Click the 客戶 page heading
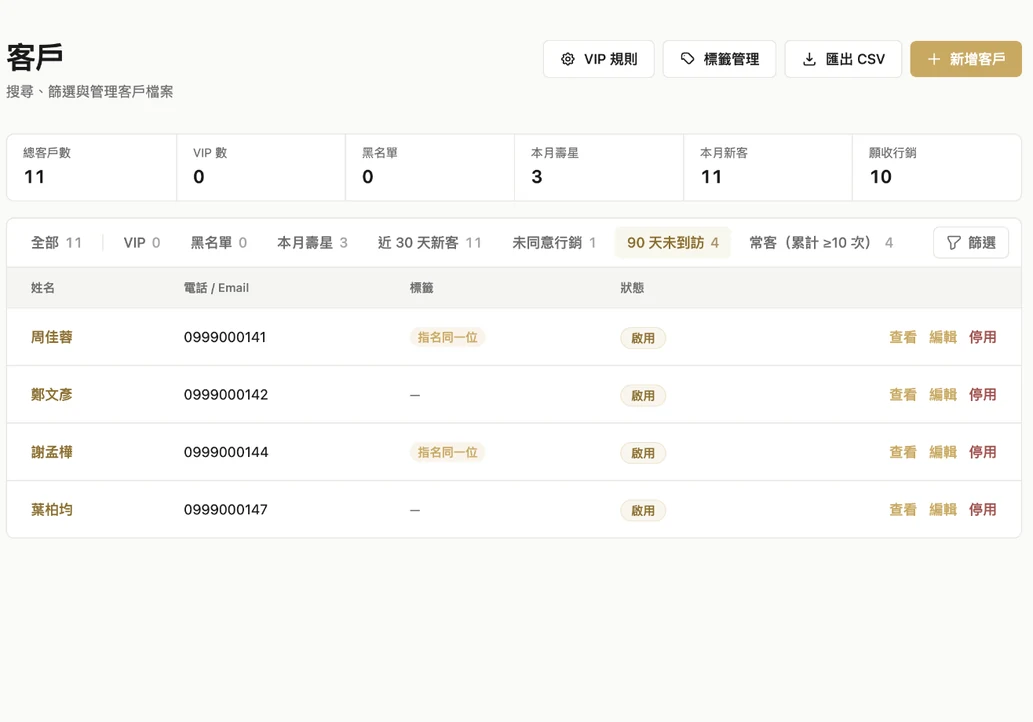 35,57
